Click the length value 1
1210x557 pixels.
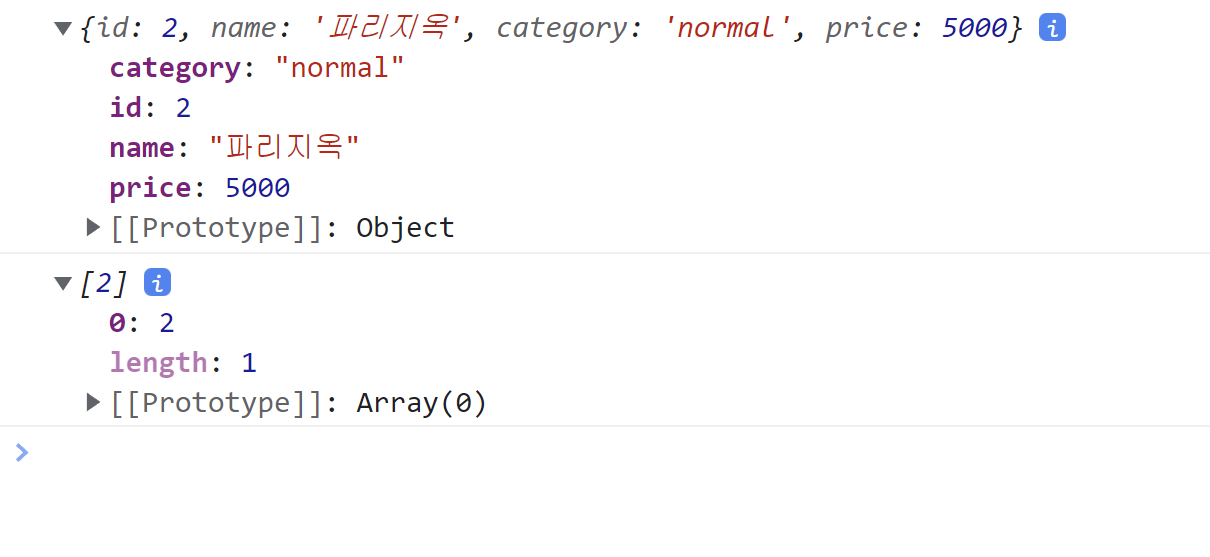pos(249,363)
